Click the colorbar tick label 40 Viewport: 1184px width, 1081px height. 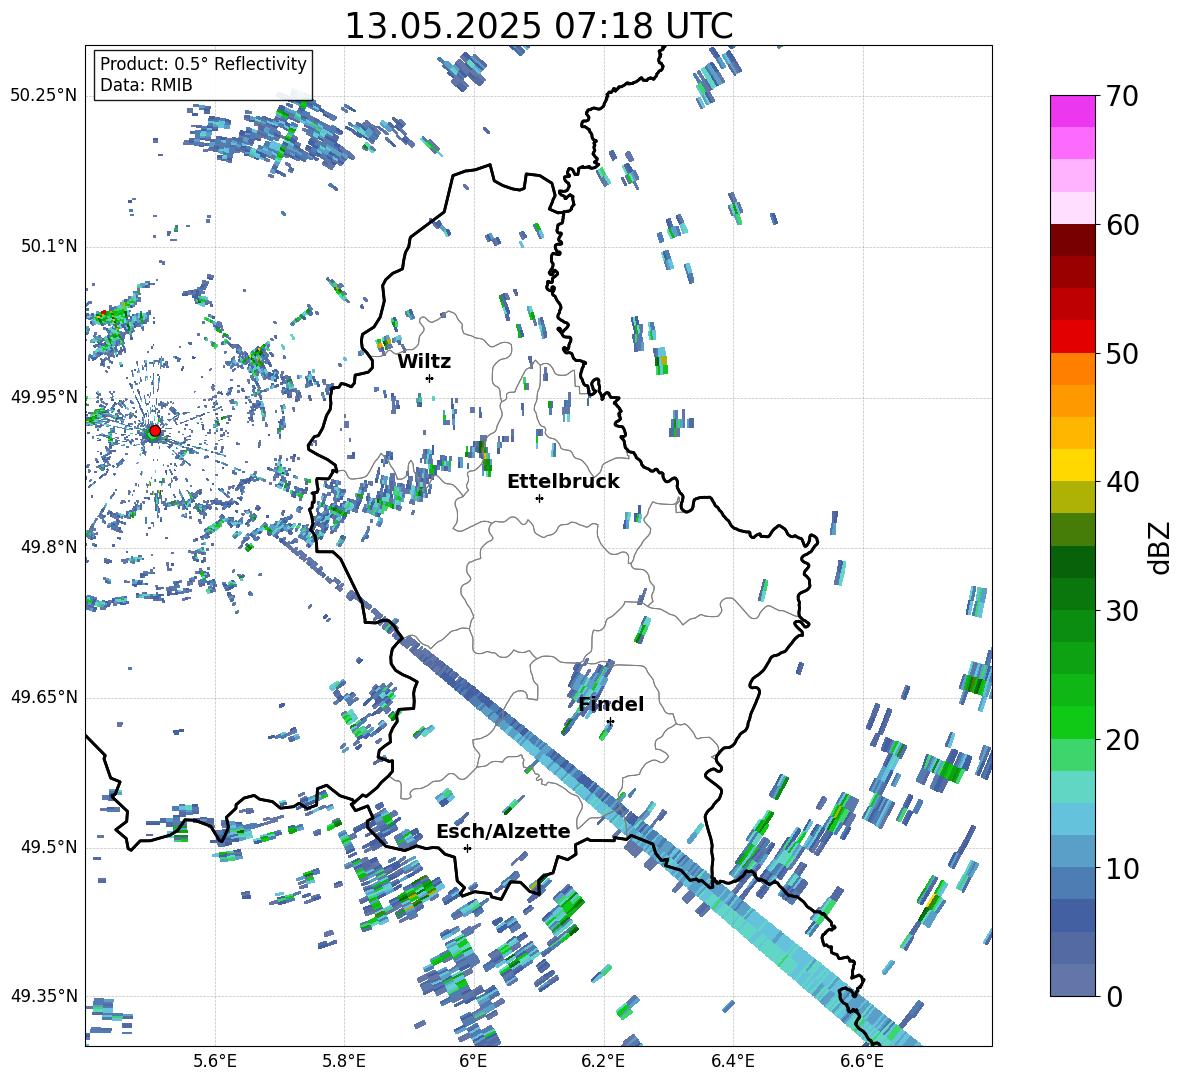pos(1122,482)
